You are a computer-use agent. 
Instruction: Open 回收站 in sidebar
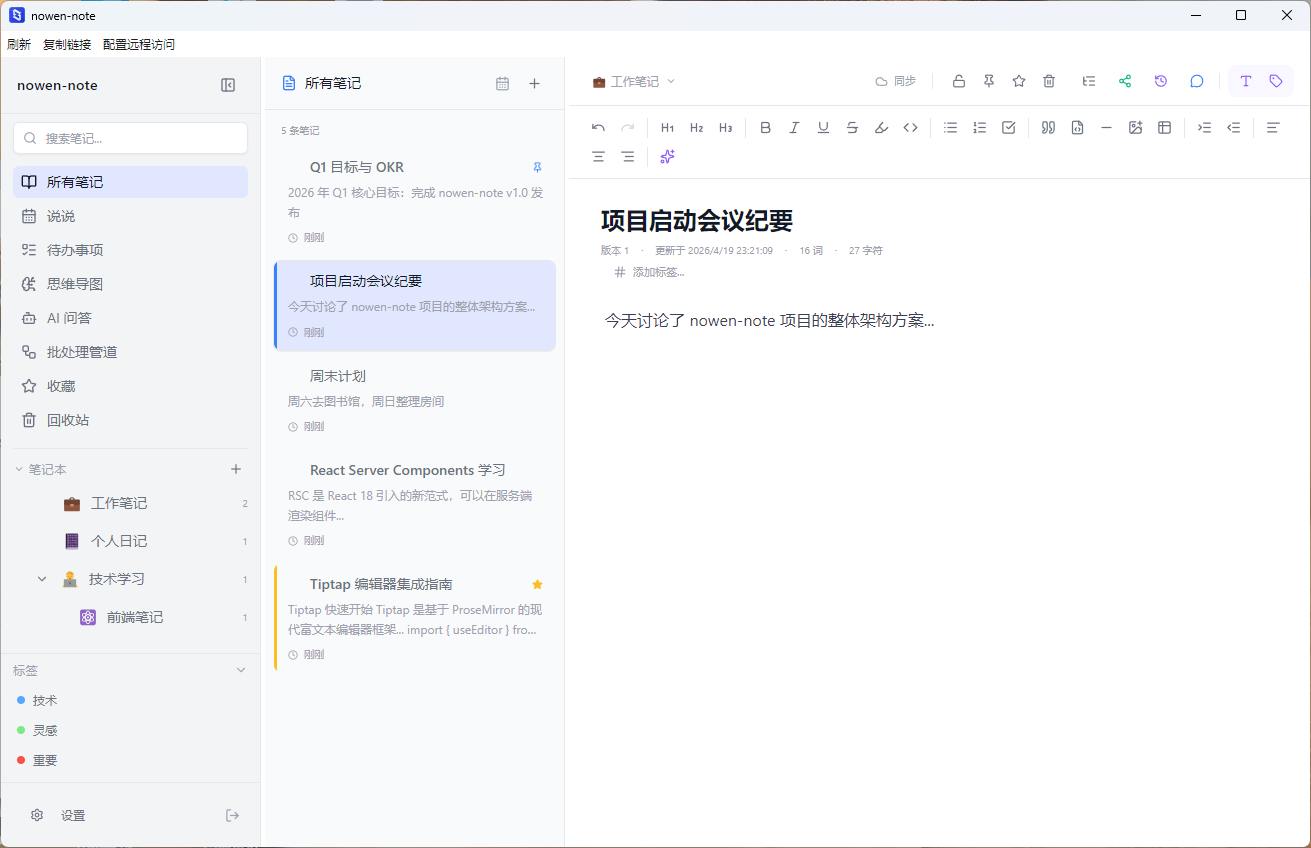(x=130, y=420)
